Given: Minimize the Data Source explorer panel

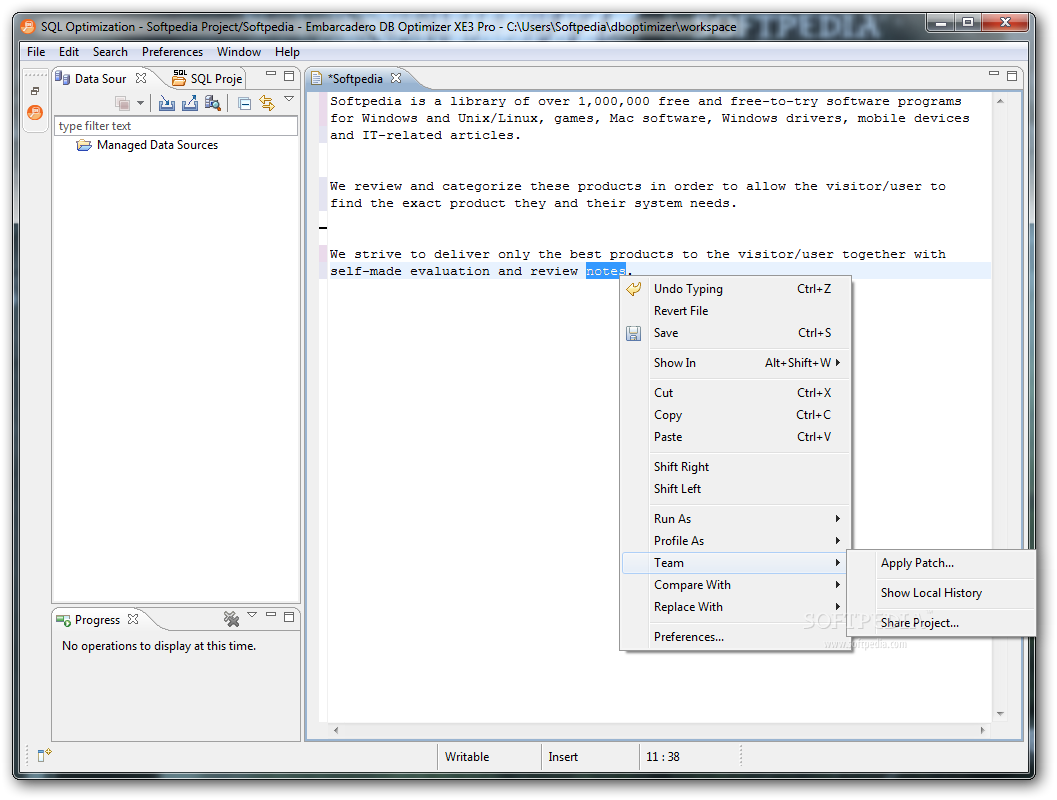Looking at the screenshot, I should pos(271,74).
